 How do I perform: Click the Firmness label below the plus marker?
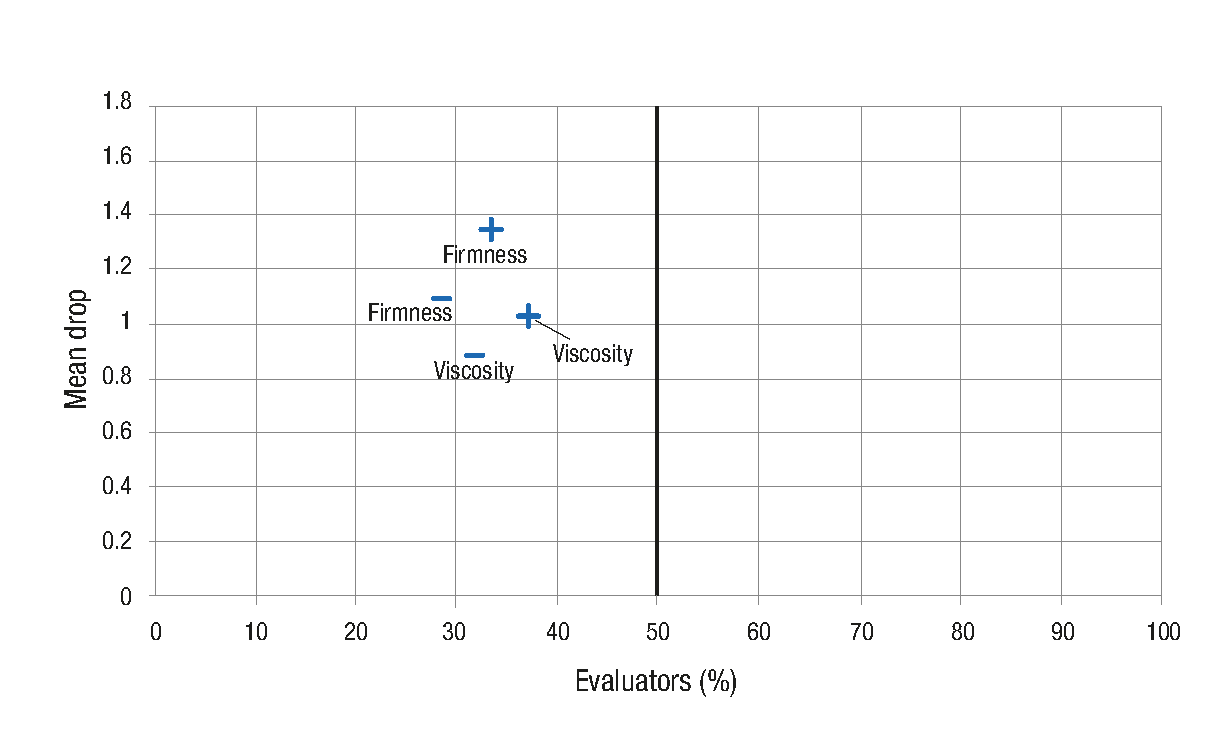[485, 254]
